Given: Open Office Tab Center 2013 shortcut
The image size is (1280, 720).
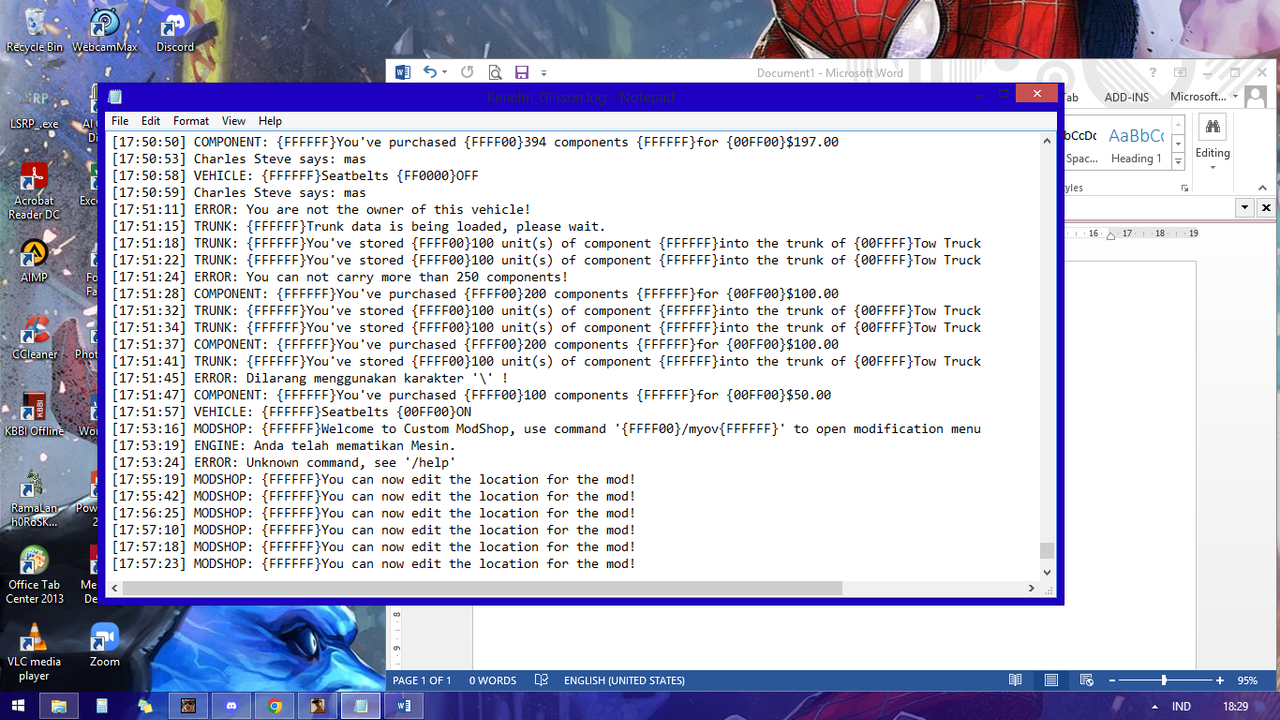Looking at the screenshot, I should pyautogui.click(x=34, y=575).
